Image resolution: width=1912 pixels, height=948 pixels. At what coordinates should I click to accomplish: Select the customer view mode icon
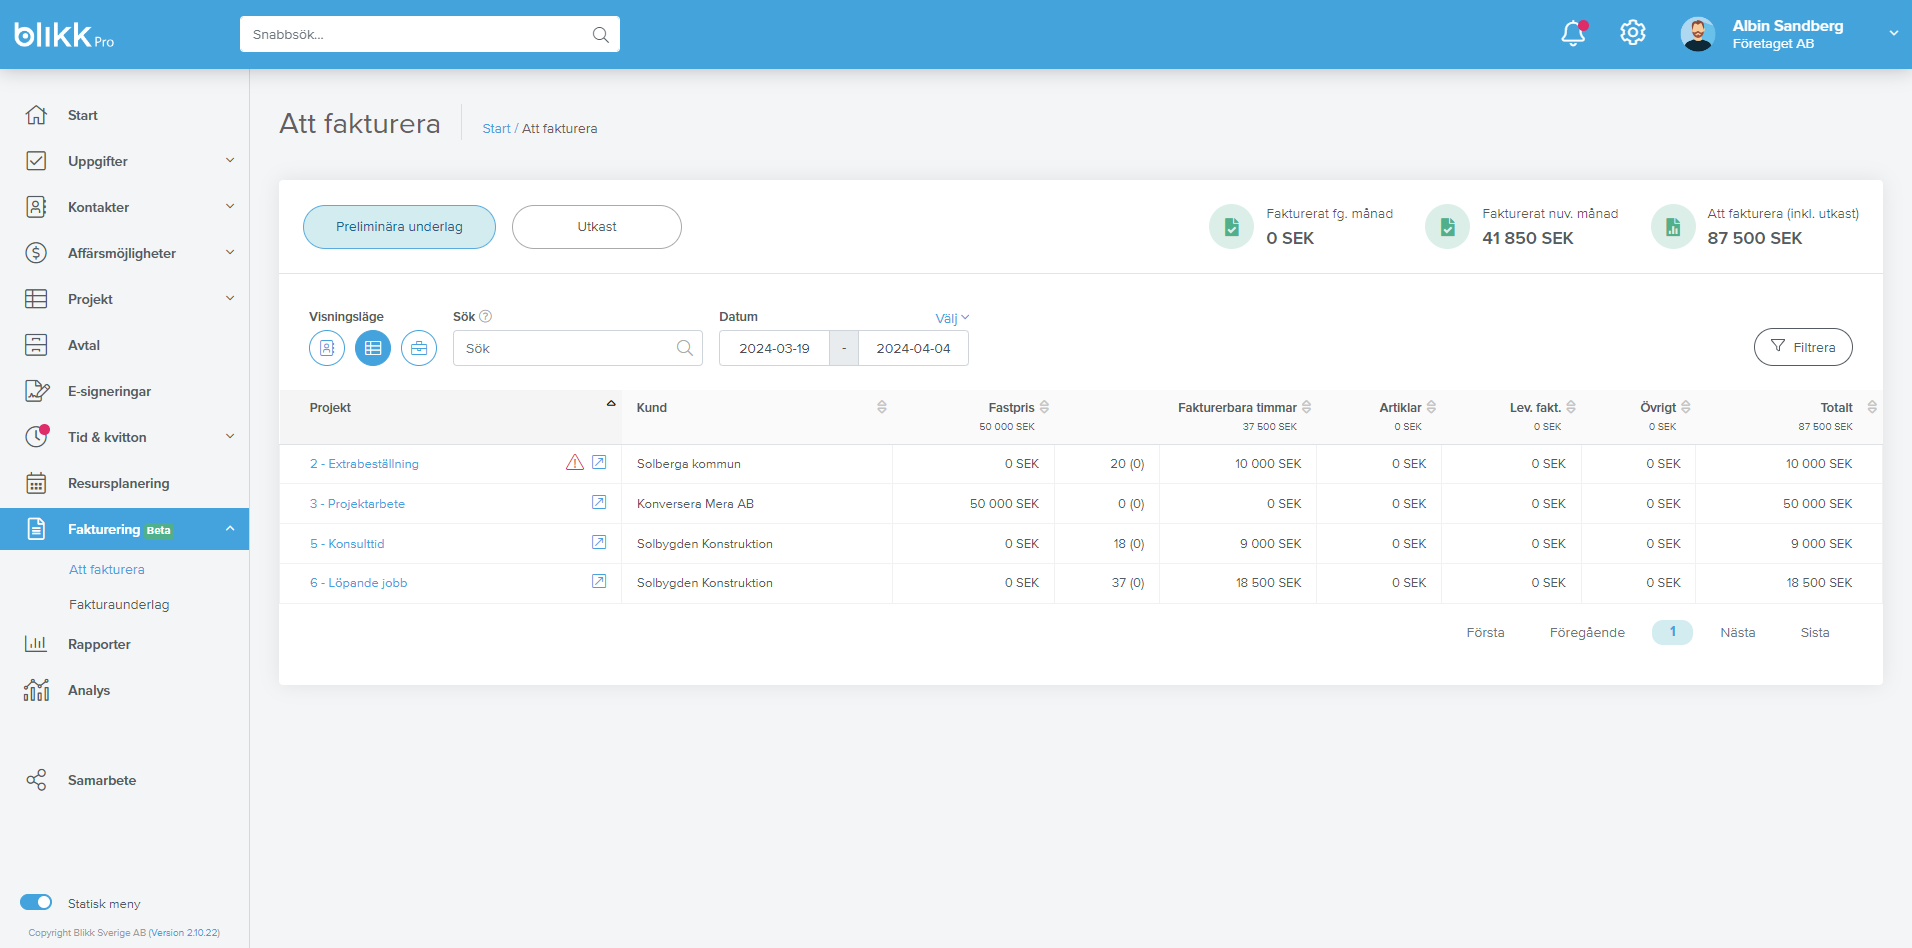coord(327,348)
